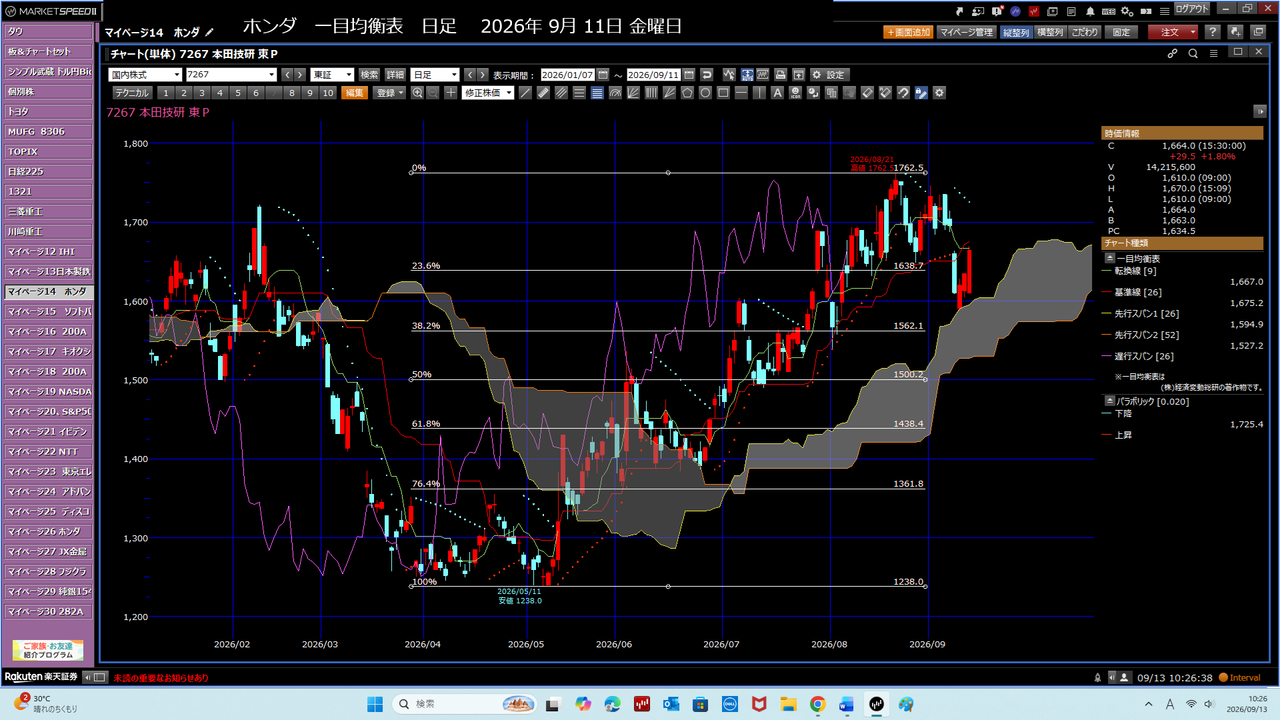Select technical preset number 10
The width and height of the screenshot is (1280, 720).
327,93
